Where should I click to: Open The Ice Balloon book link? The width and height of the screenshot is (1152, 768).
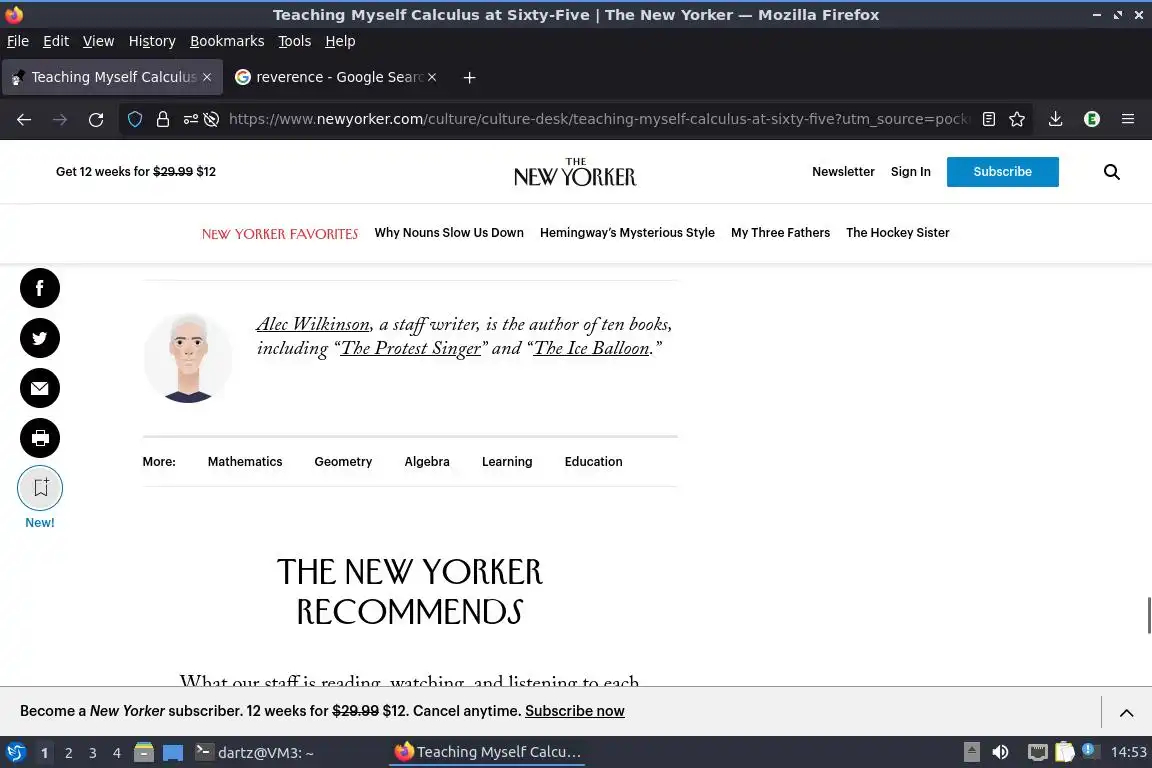click(591, 349)
